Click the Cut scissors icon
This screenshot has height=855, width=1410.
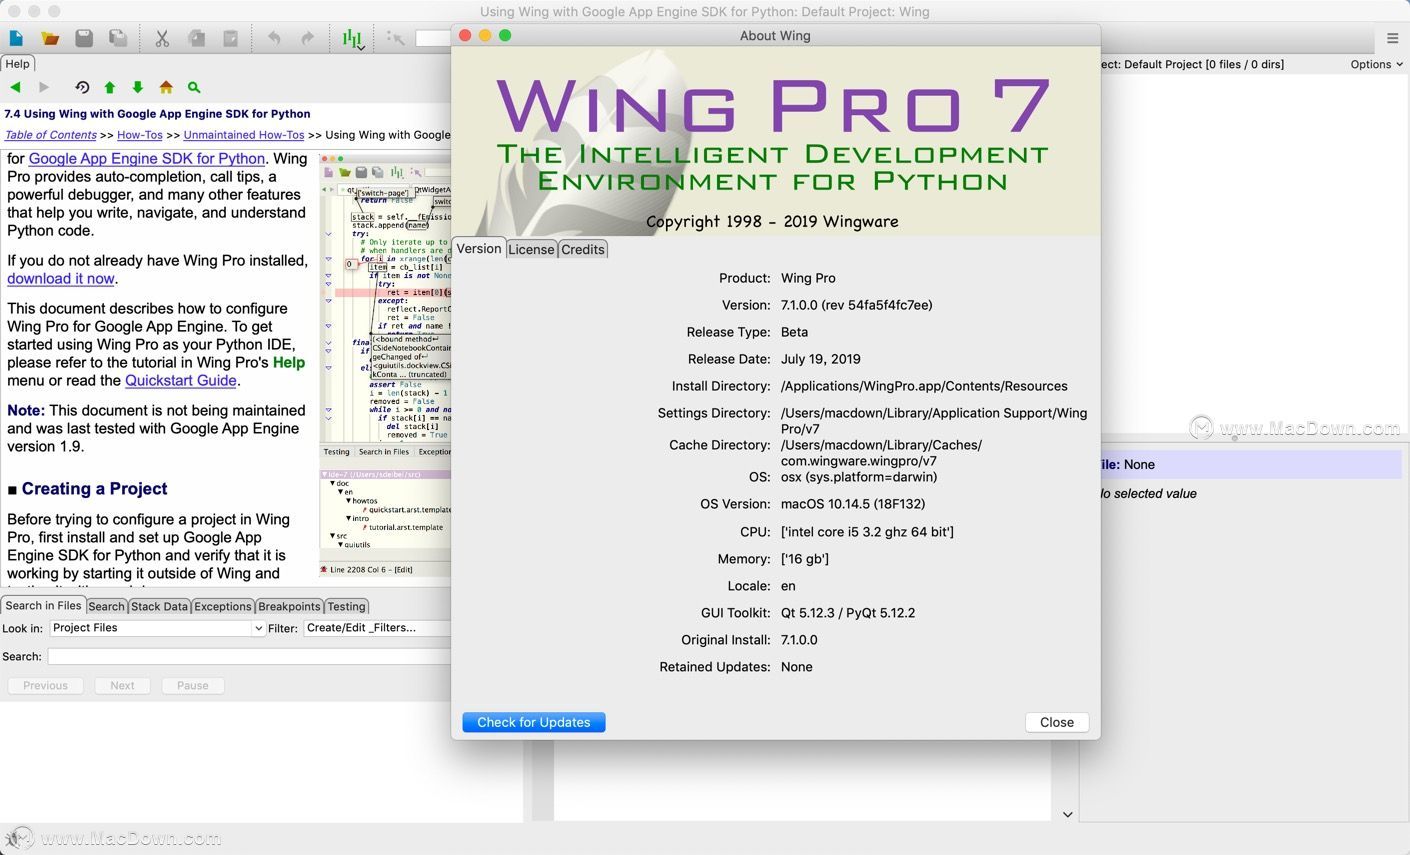point(162,38)
